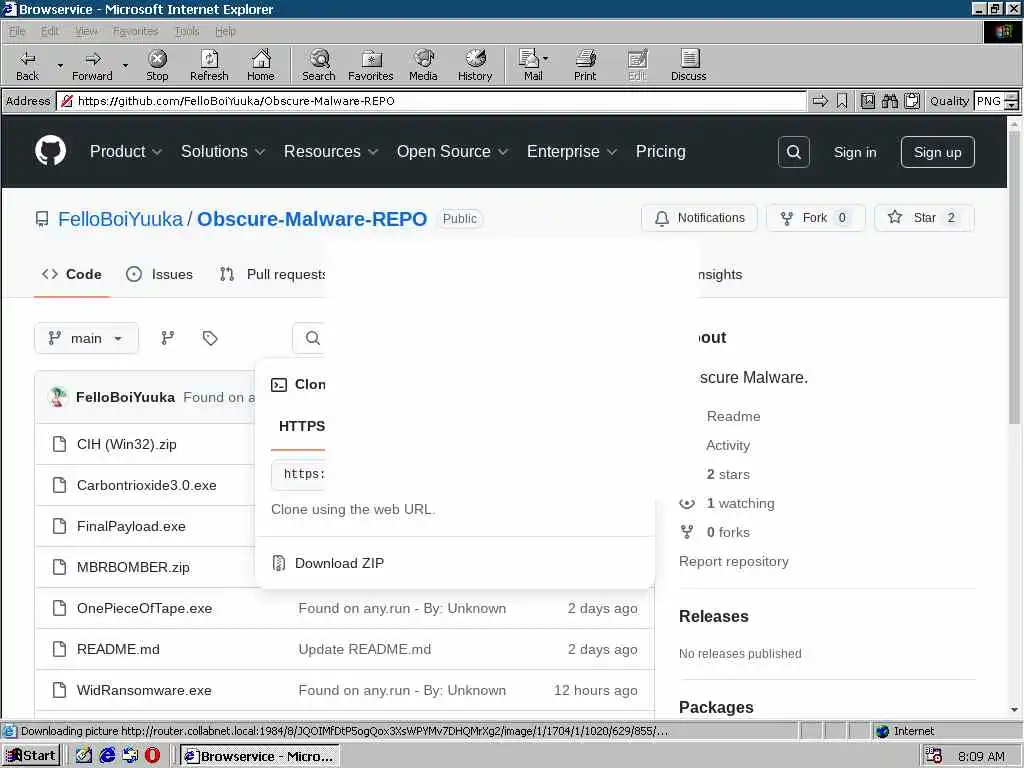Open the Readme link in About
This screenshot has width=1024, height=768.
[733, 416]
